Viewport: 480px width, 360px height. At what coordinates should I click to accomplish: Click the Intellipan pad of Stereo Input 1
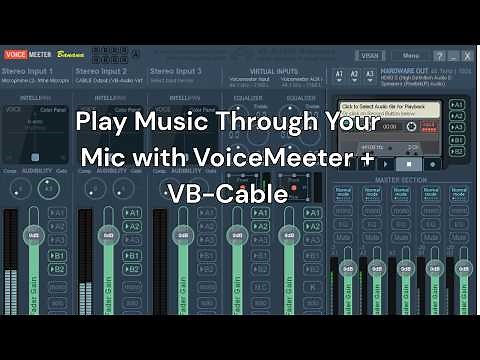tap(35, 134)
